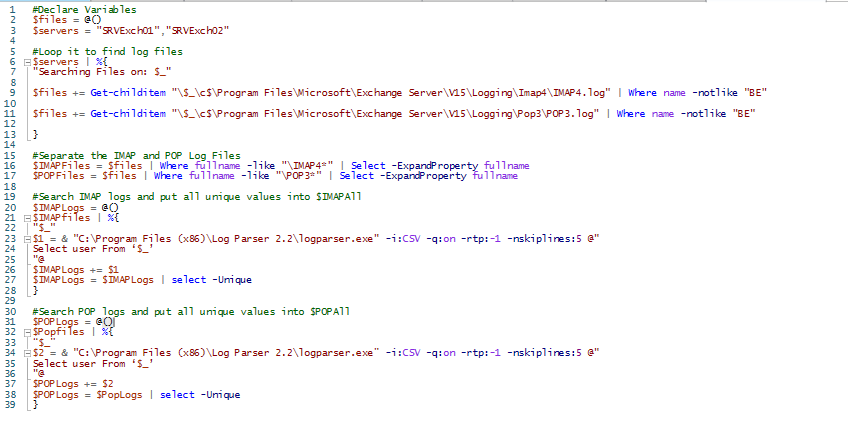This screenshot has width=848, height=423.
Task: Click line number 15 in the gutter
Action: point(11,155)
